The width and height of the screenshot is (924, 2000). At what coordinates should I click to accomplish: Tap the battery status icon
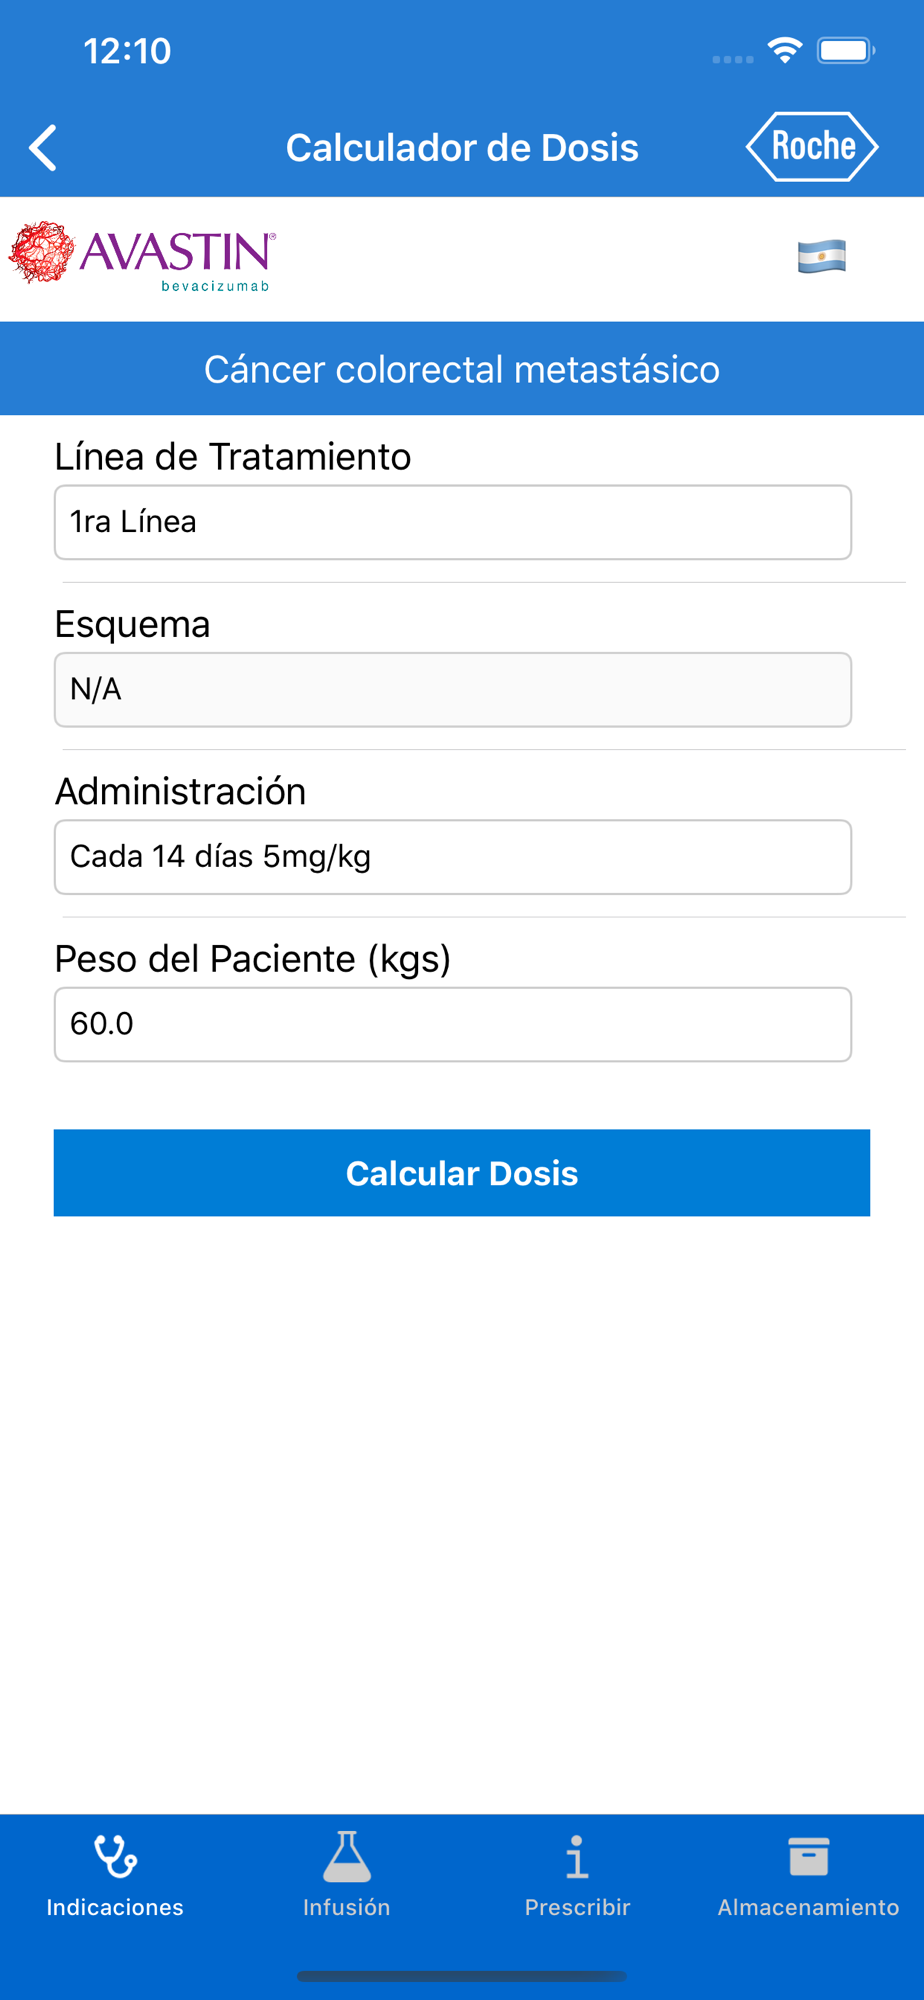coord(846,50)
